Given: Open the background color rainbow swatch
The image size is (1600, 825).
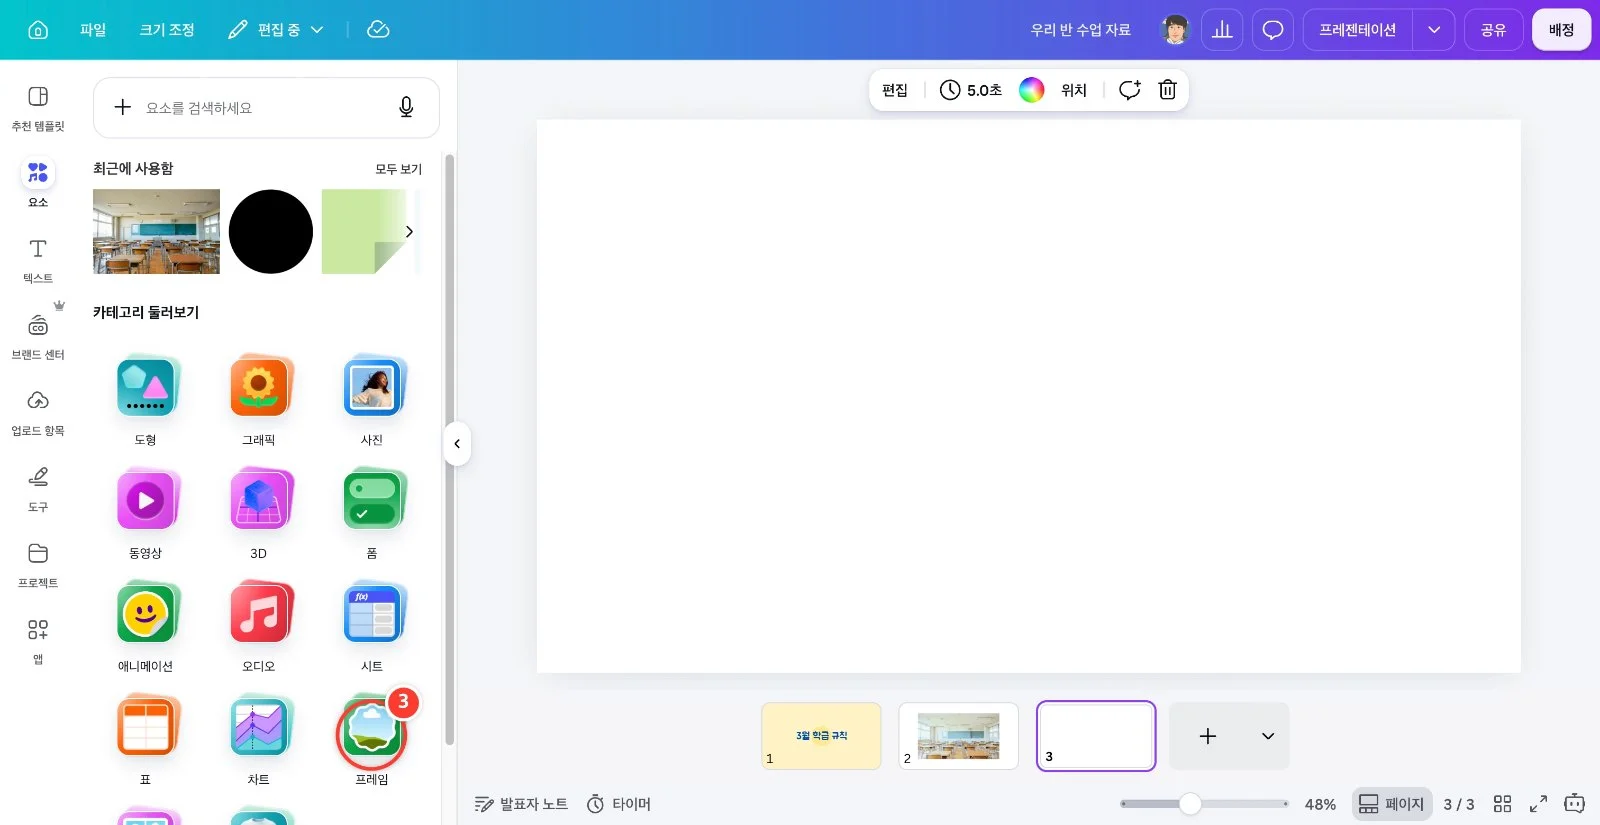Looking at the screenshot, I should coord(1031,90).
